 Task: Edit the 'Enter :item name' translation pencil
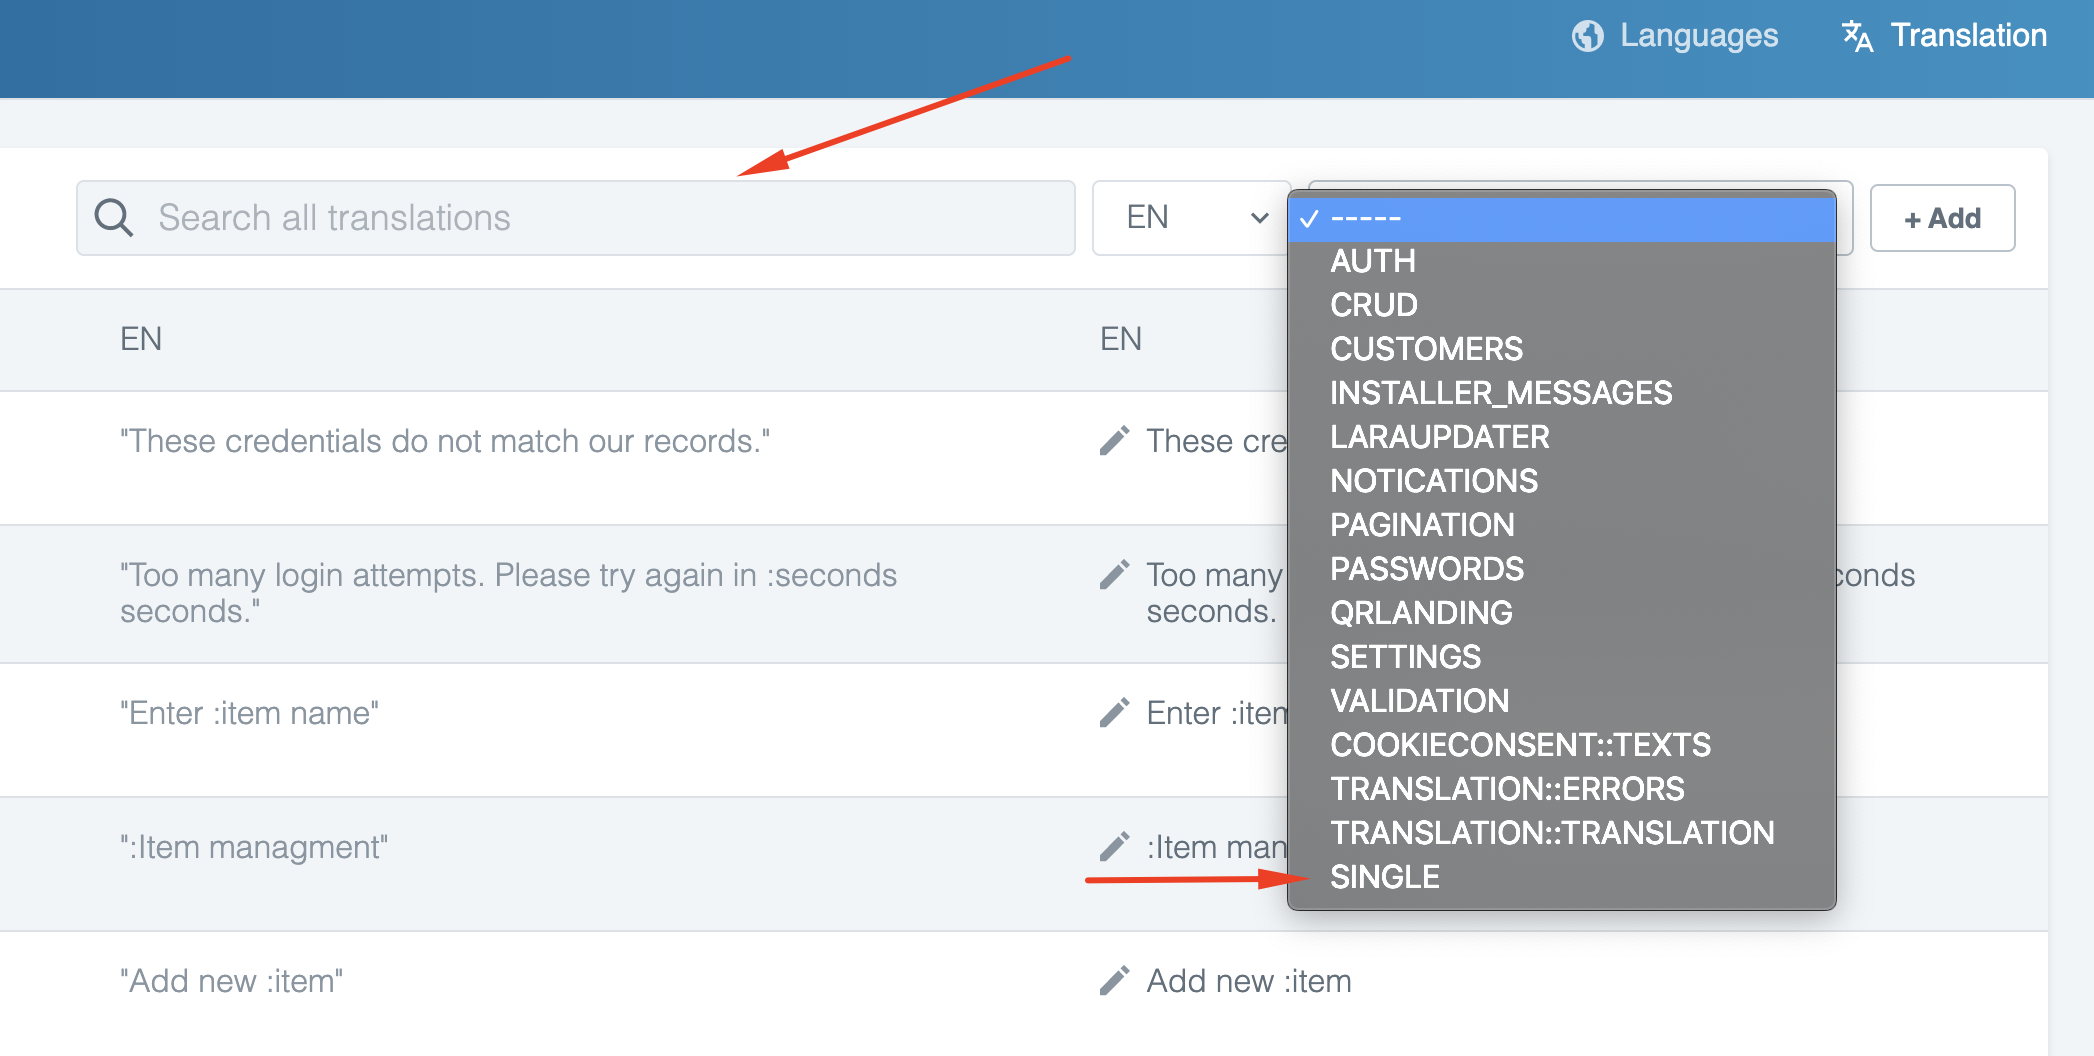1114,713
